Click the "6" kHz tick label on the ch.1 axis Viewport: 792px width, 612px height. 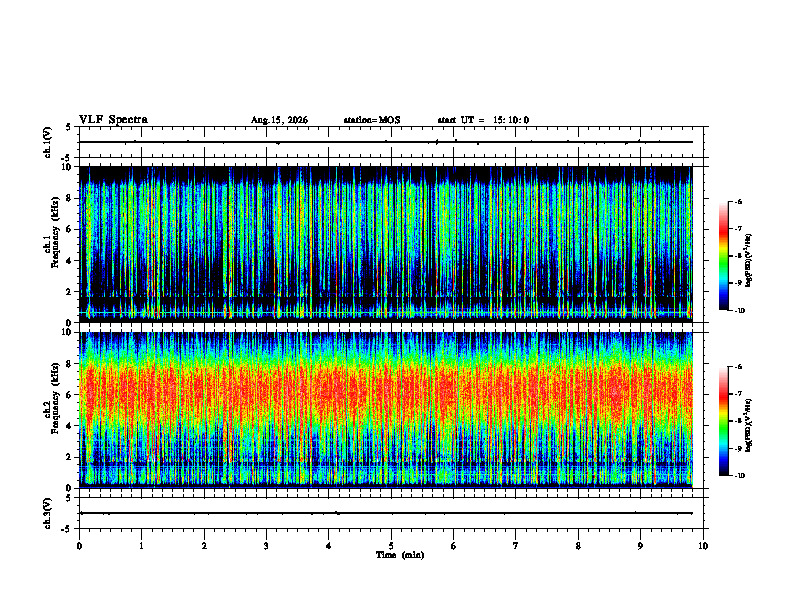point(69,229)
